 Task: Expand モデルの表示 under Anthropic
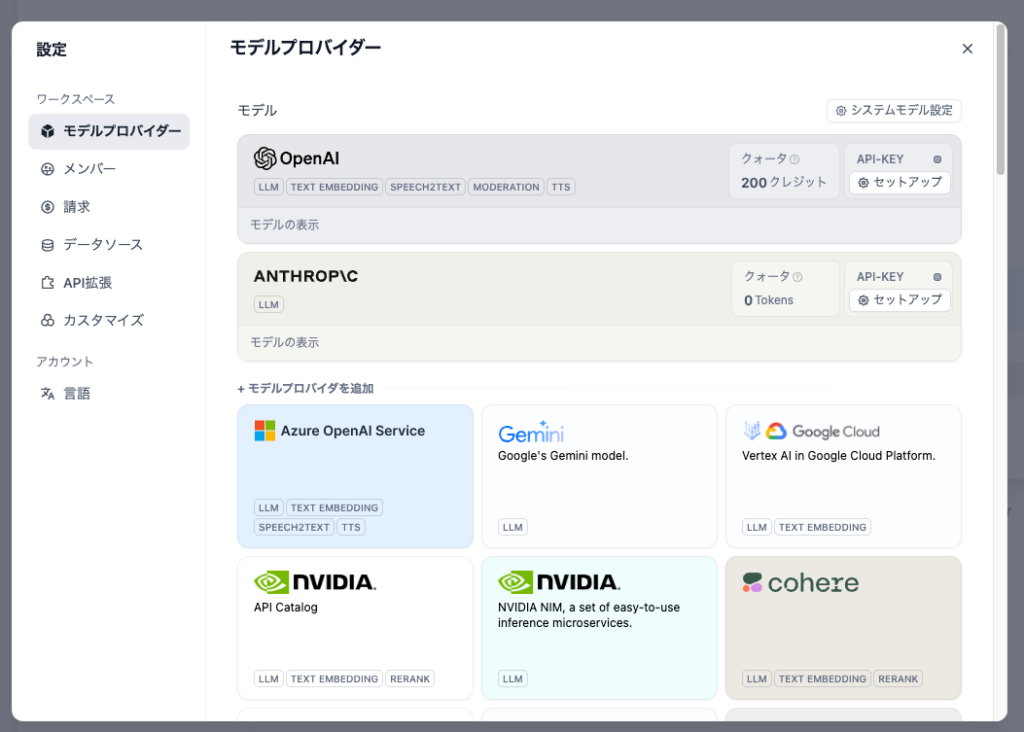click(285, 342)
